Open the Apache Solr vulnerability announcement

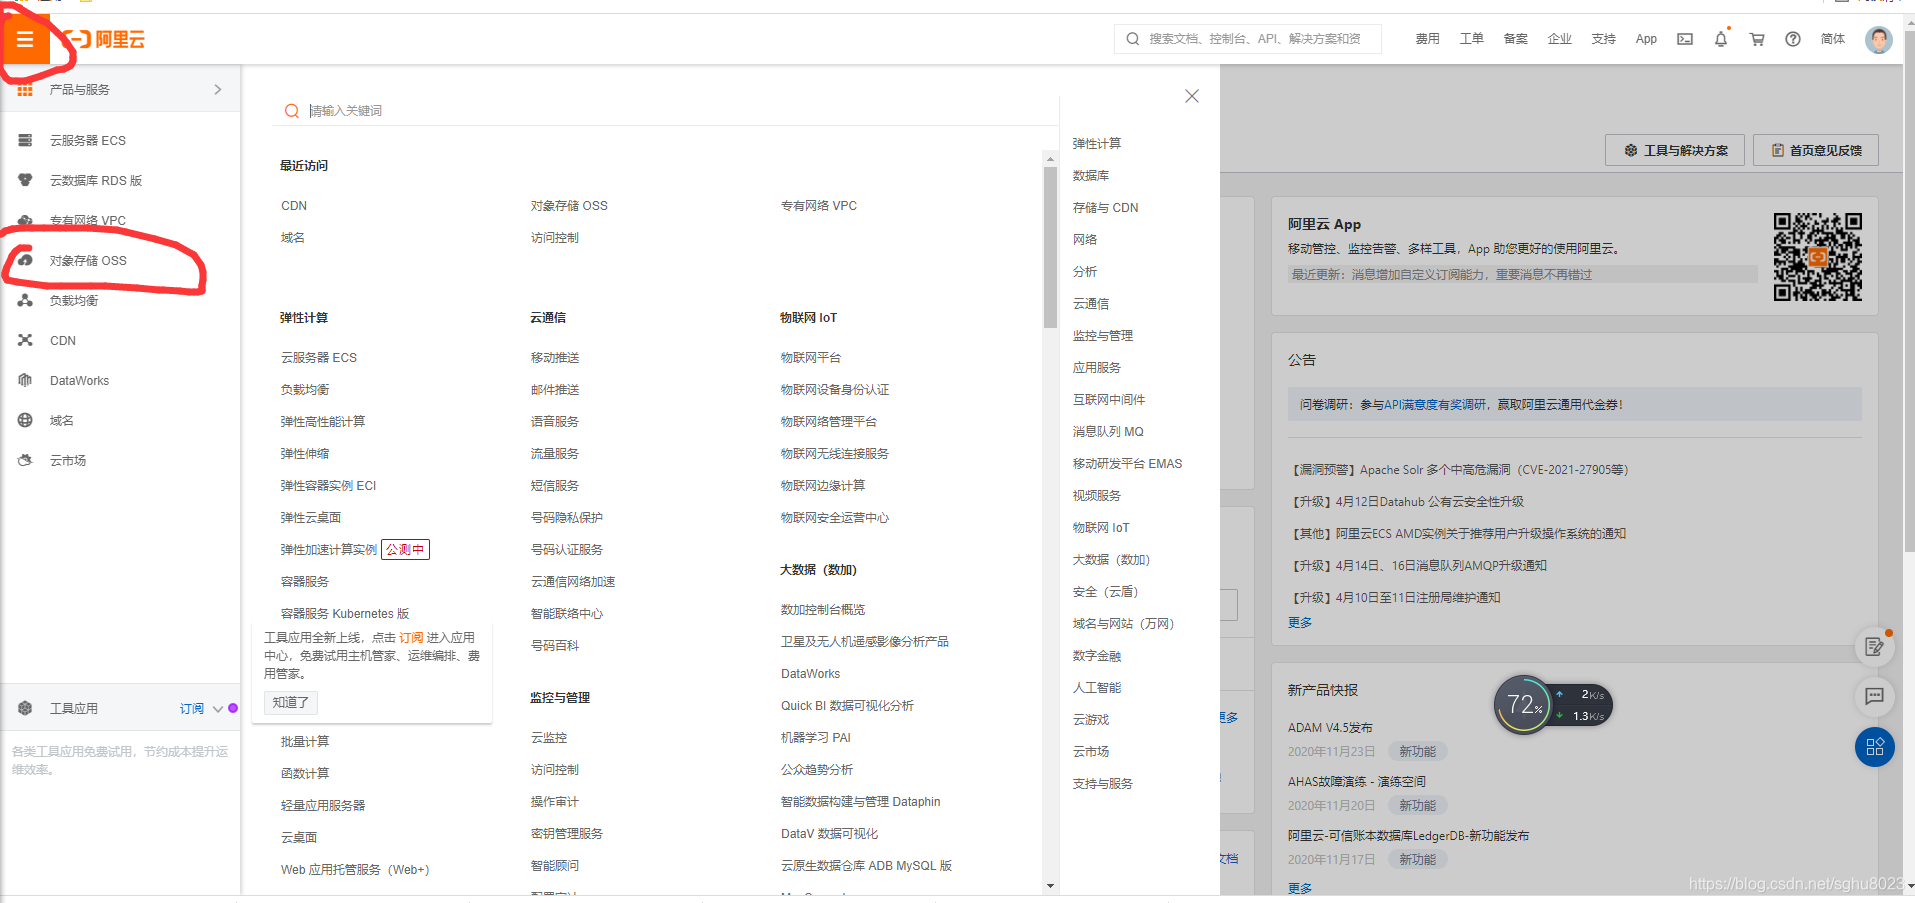point(1460,470)
